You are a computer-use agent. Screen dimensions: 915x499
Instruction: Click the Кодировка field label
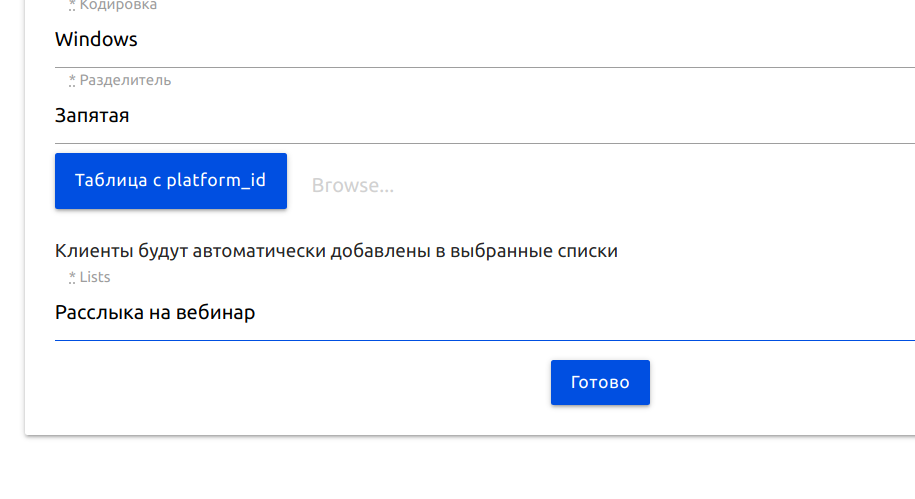pyautogui.click(x=118, y=5)
